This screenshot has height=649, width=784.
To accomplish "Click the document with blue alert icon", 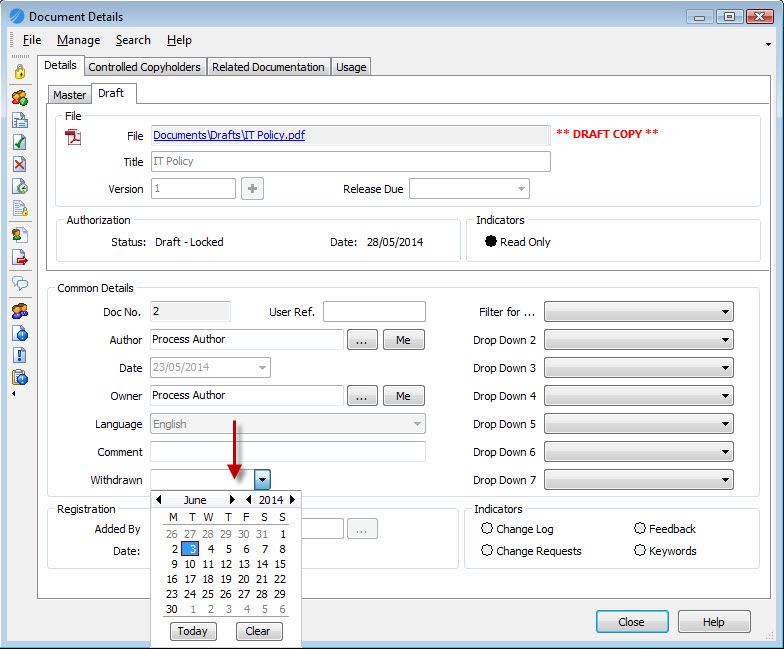I will tap(20, 333).
